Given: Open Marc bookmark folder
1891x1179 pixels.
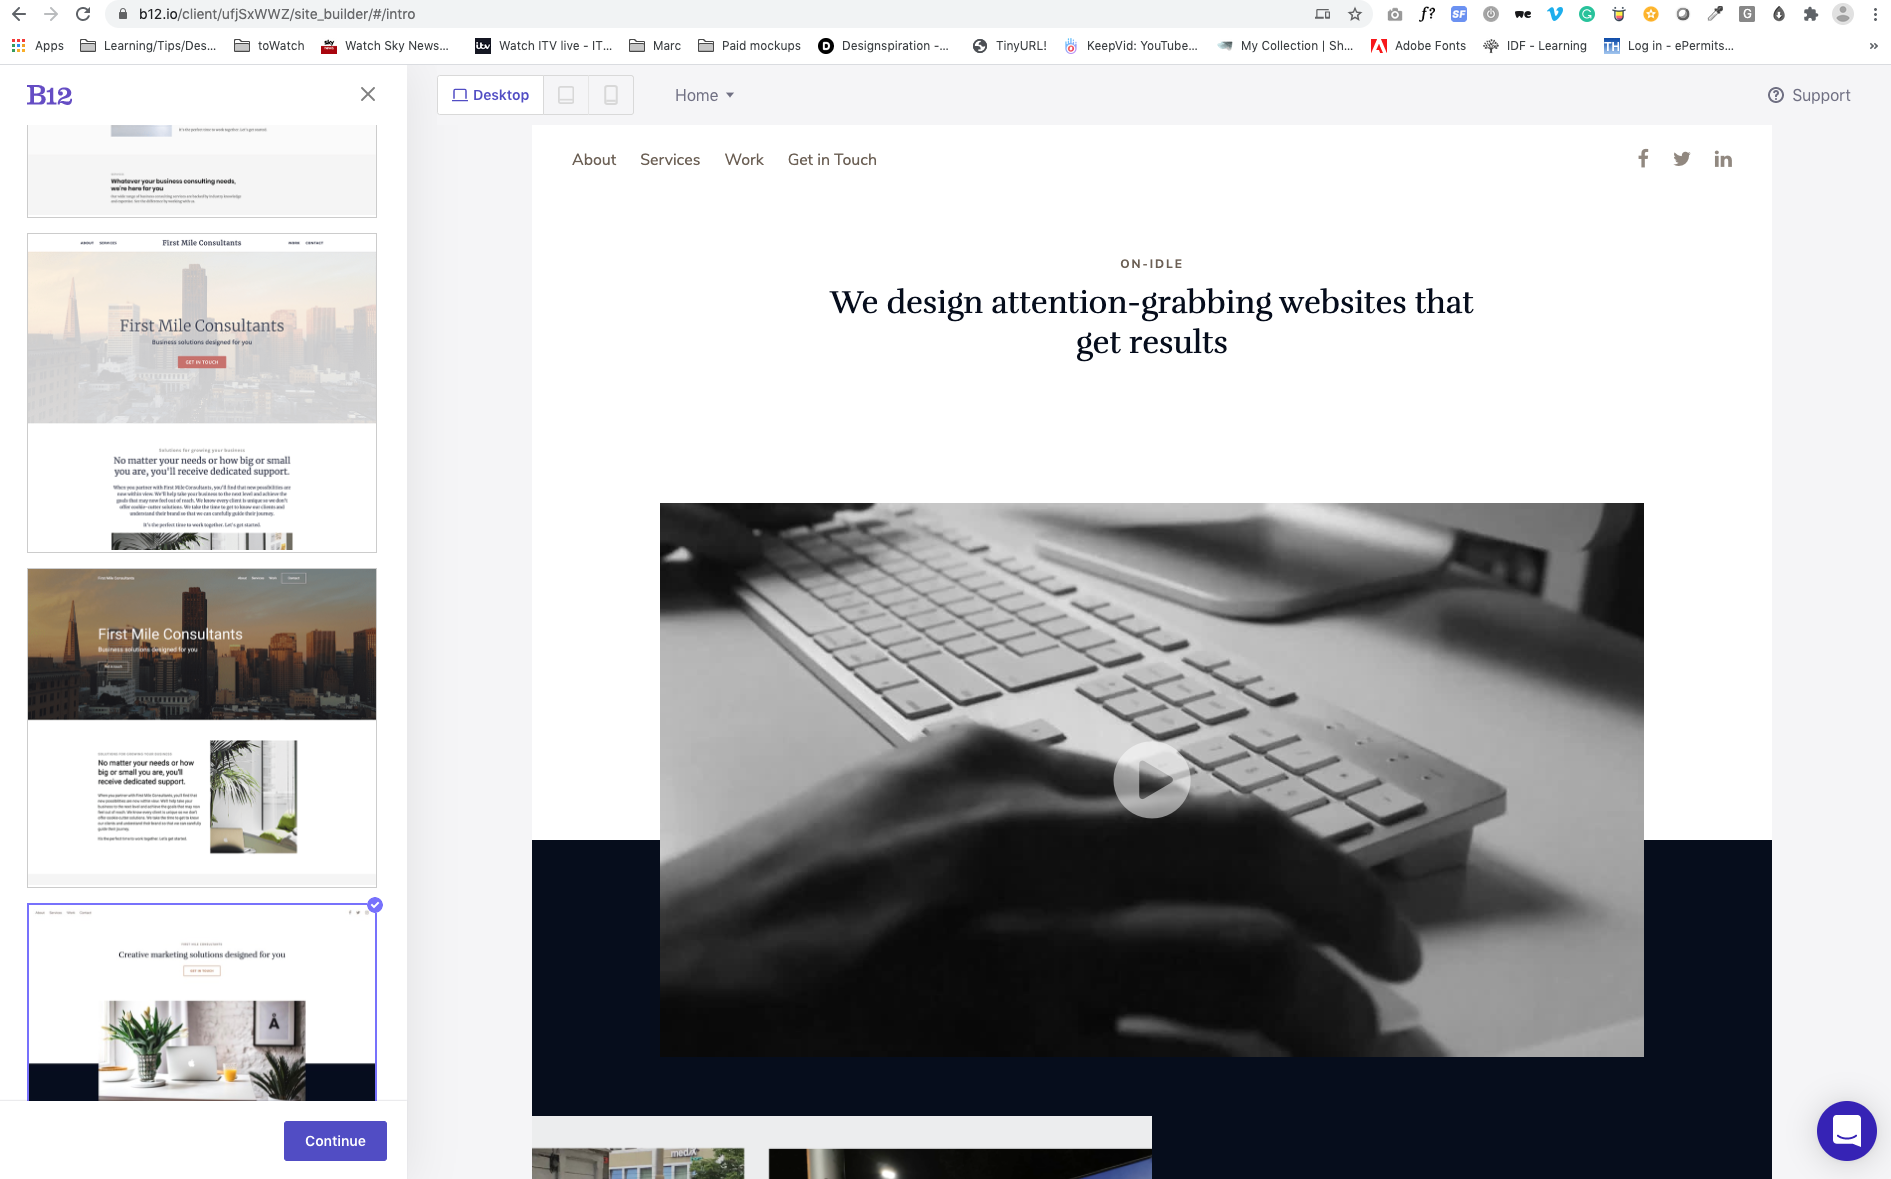Looking at the screenshot, I should tap(655, 46).
